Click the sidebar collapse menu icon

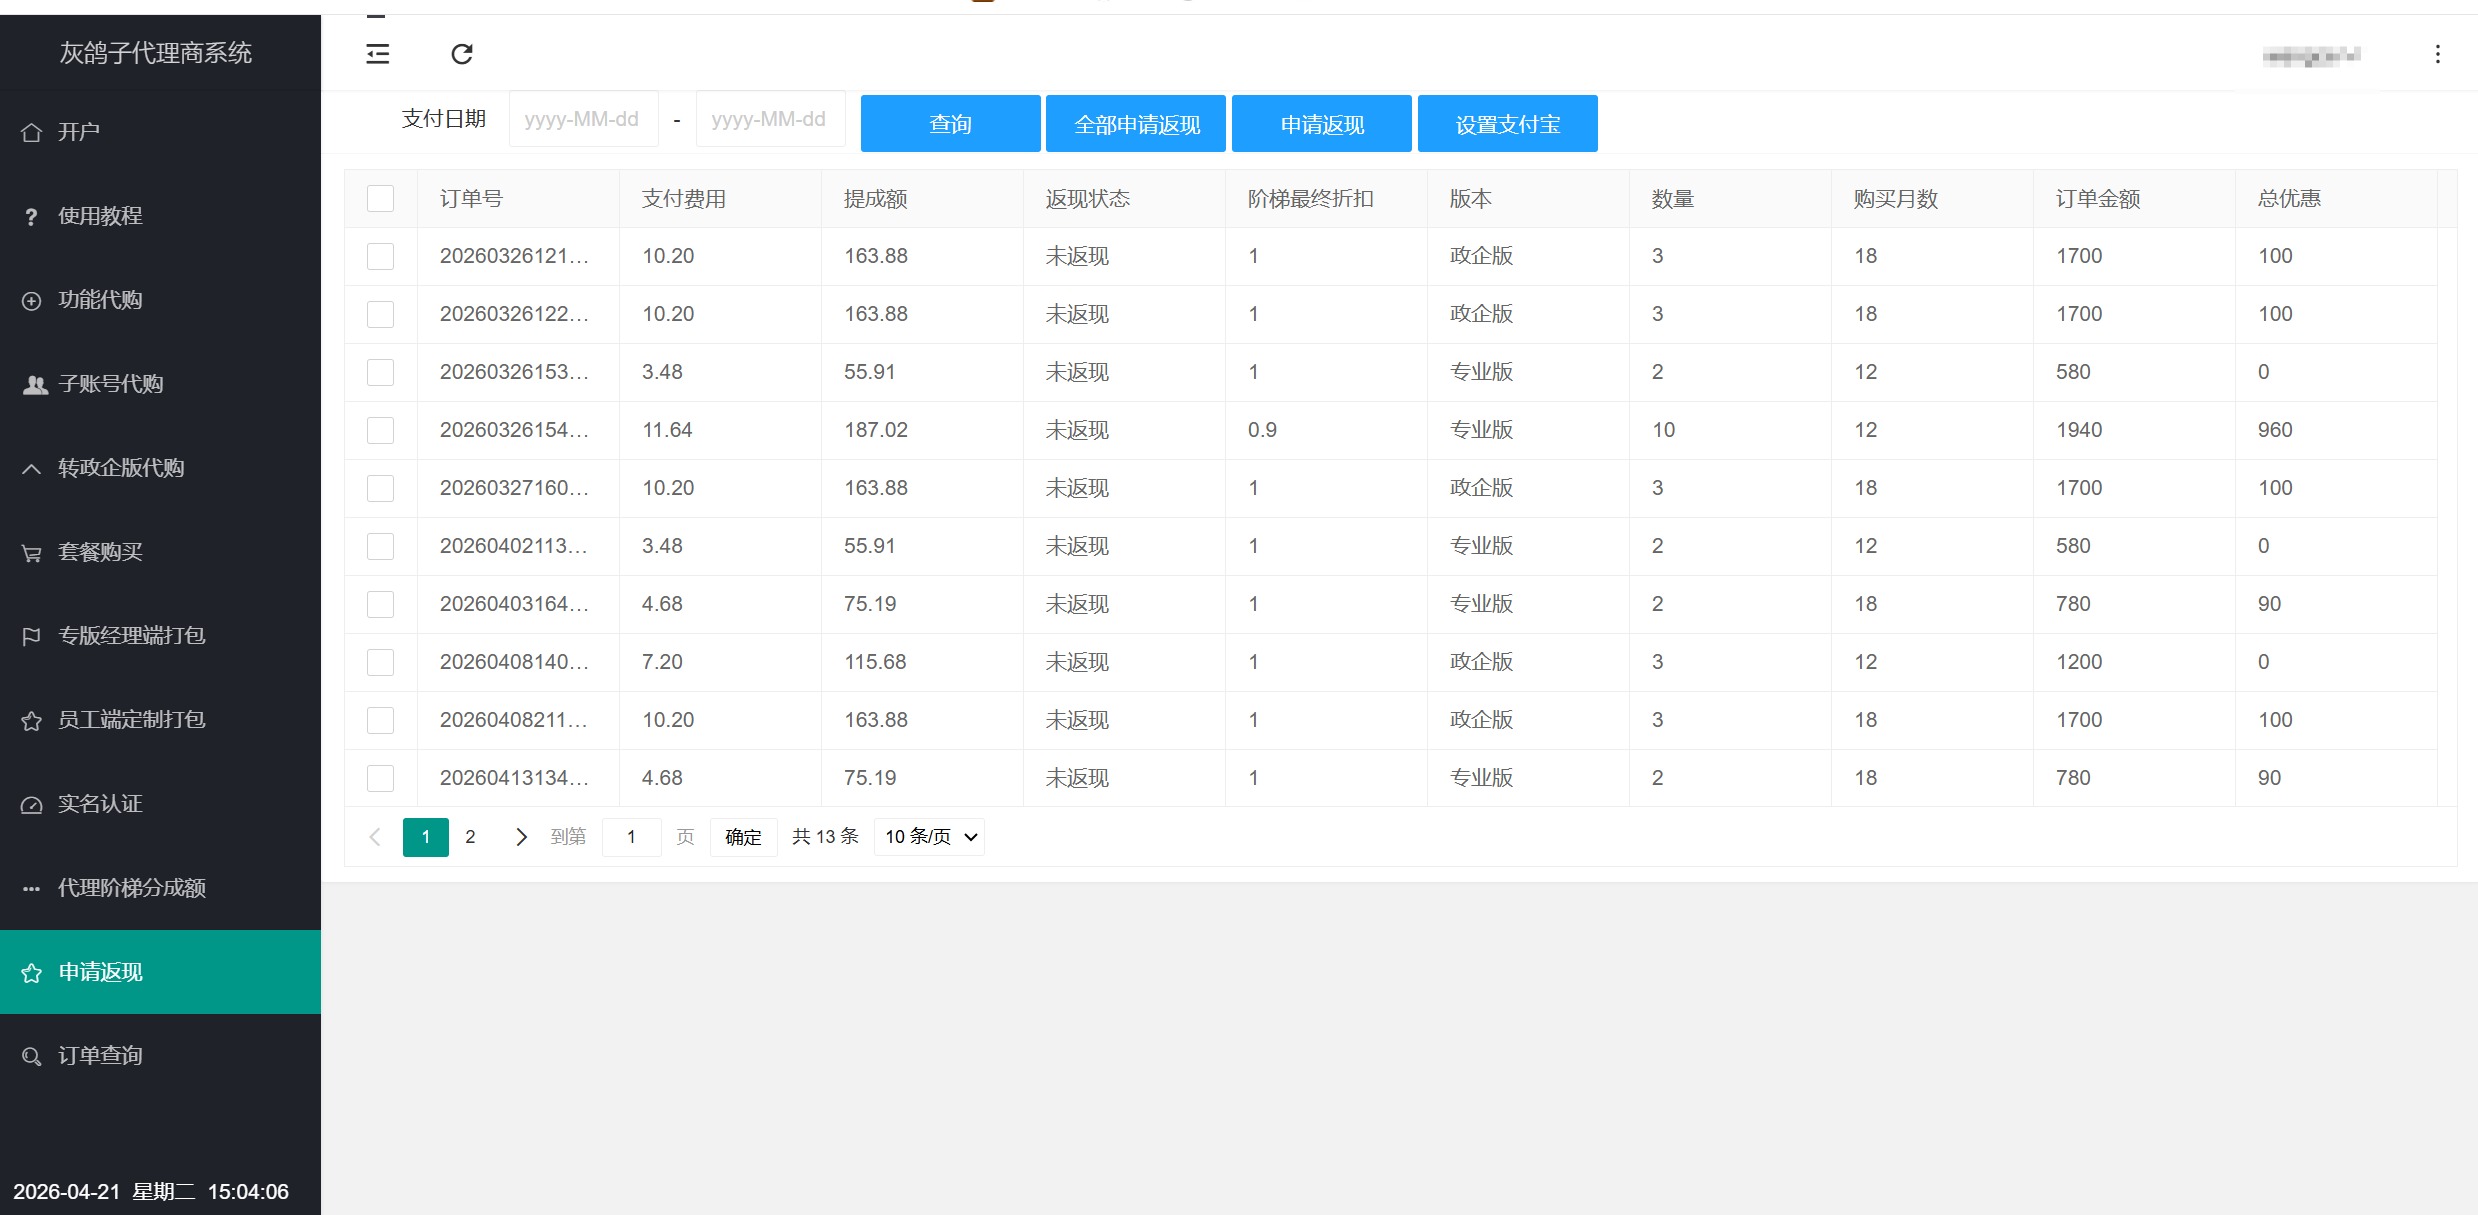(x=377, y=54)
